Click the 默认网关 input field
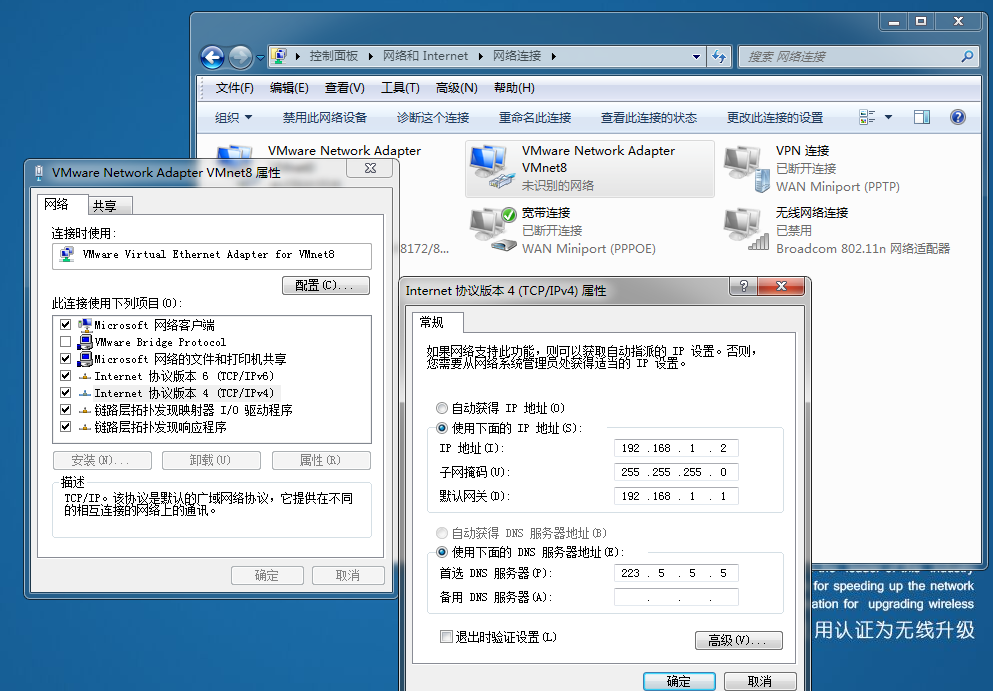 pos(676,497)
